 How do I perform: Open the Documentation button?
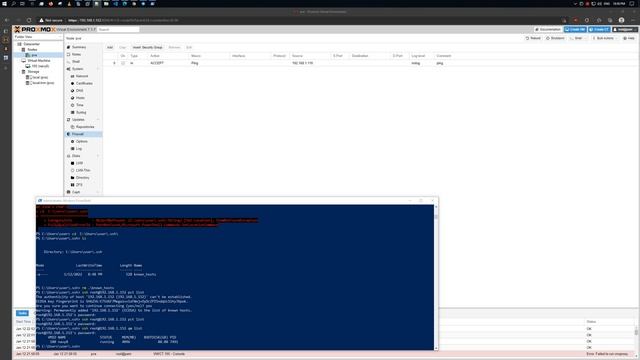pyautogui.click(x=548, y=30)
